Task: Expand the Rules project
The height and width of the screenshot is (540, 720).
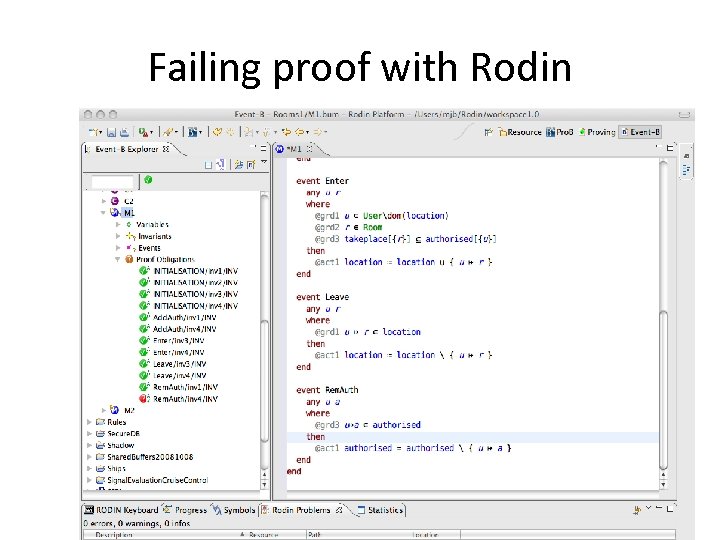Action: [89, 422]
